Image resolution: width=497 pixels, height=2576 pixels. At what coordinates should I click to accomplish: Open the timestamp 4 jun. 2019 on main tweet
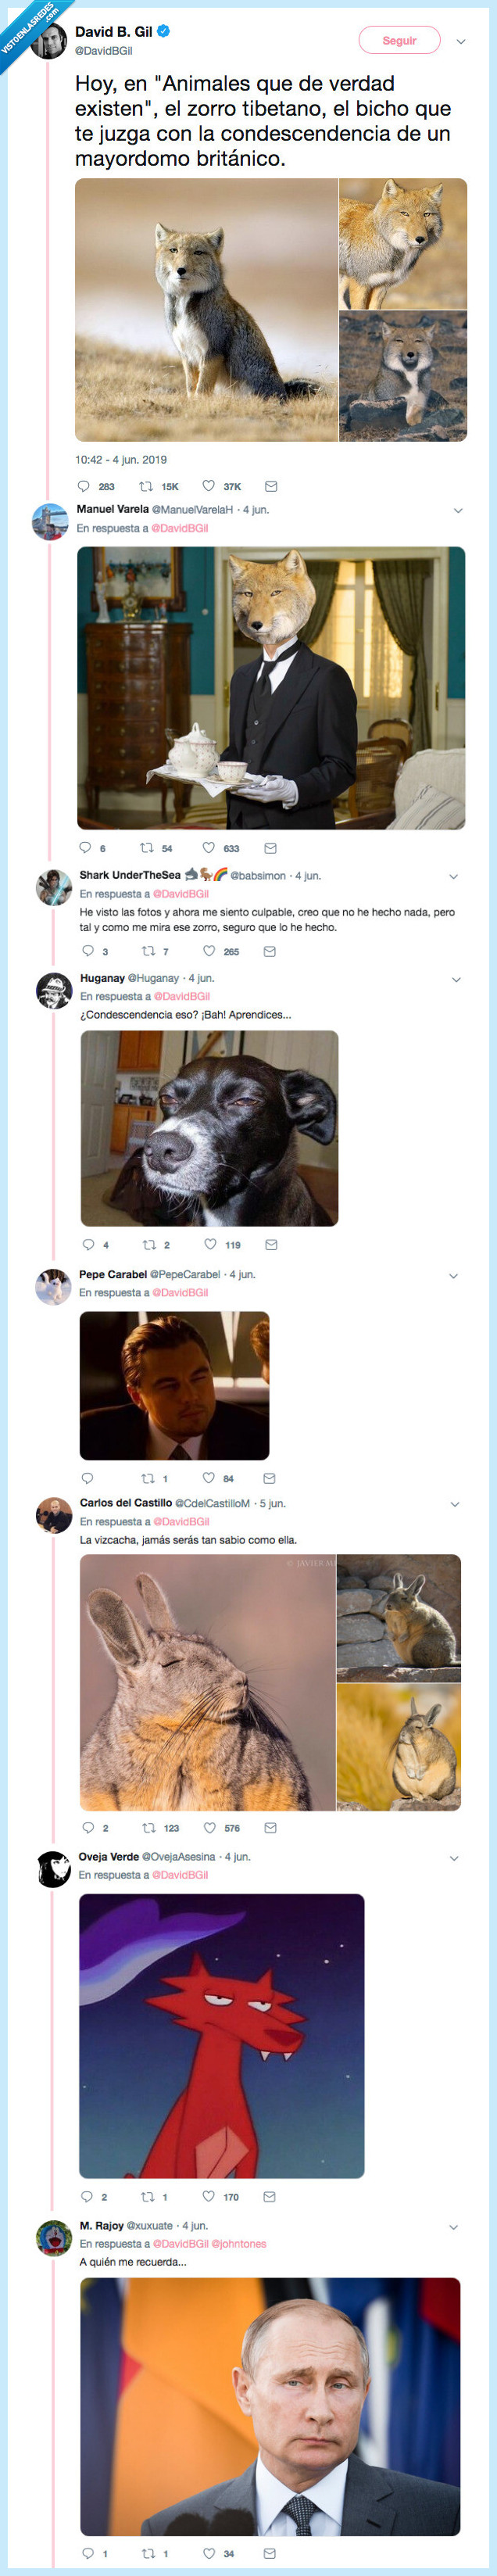pyautogui.click(x=118, y=463)
